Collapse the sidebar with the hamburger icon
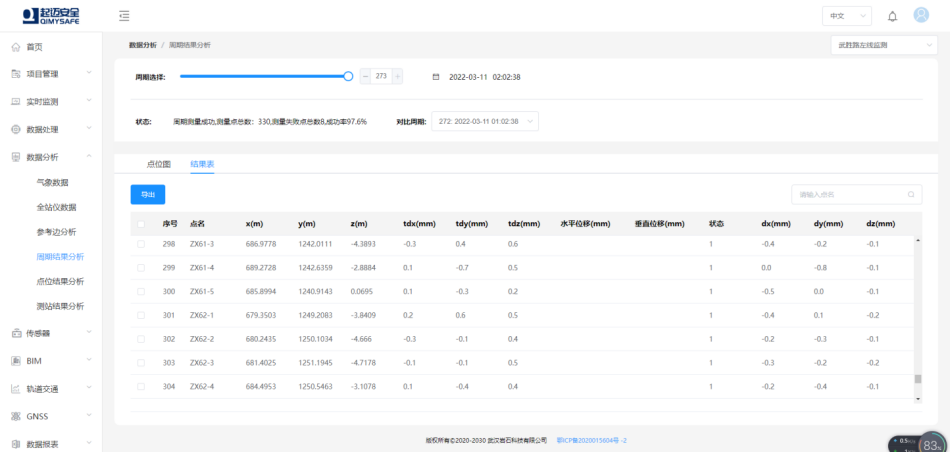This screenshot has width=950, height=452. 124,16
